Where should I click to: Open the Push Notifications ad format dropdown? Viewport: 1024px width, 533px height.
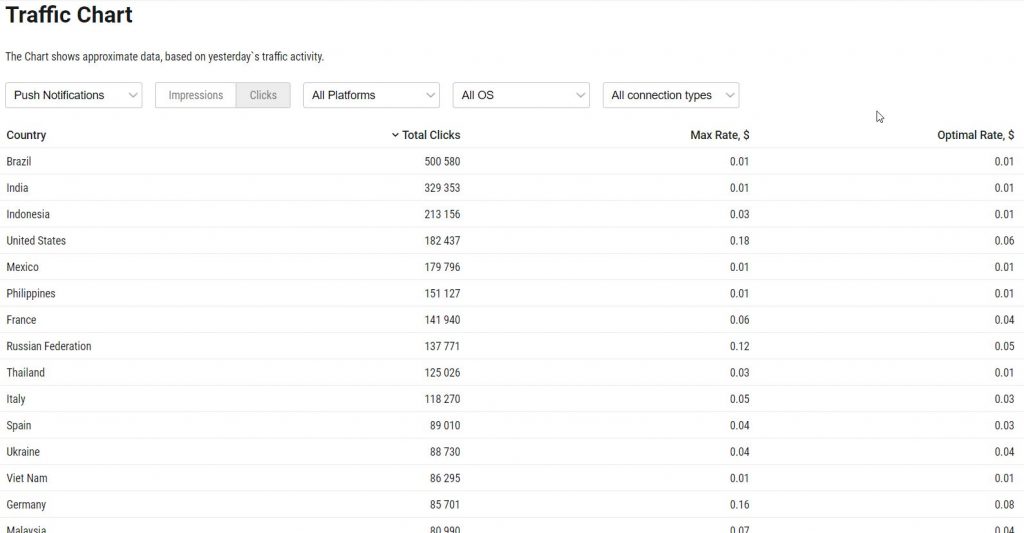coord(74,95)
